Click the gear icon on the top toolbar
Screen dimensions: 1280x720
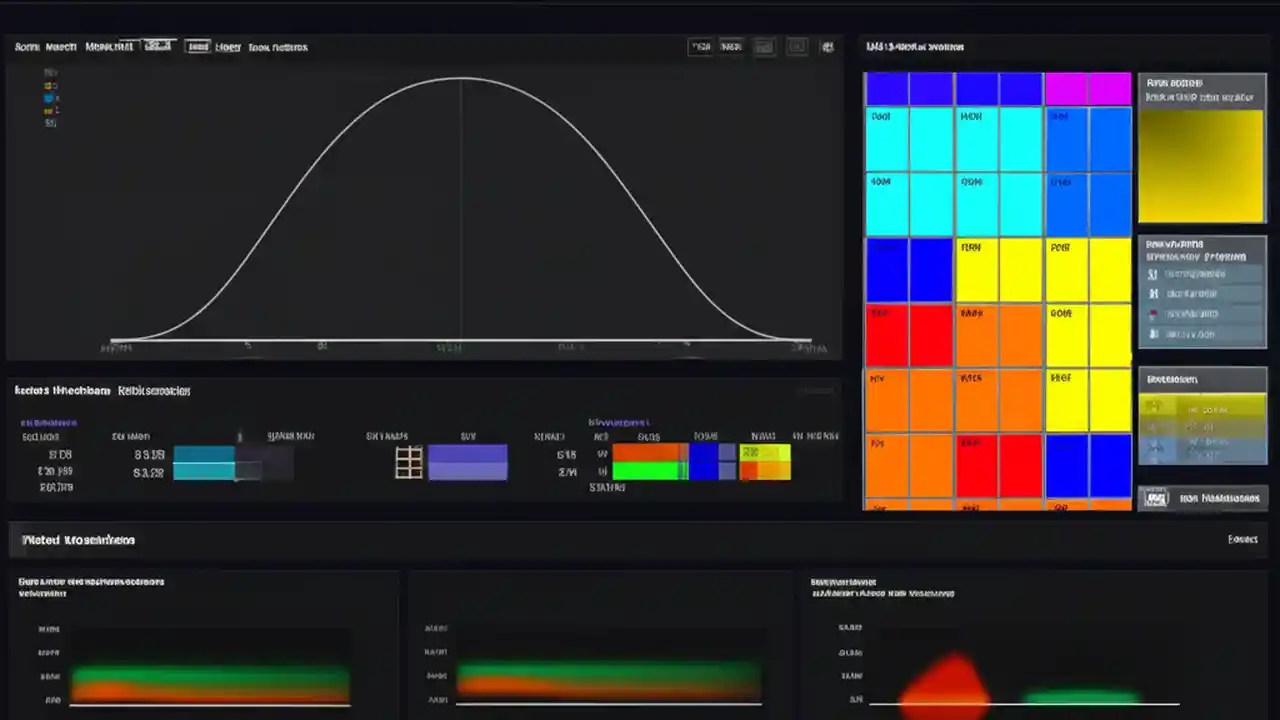(828, 46)
